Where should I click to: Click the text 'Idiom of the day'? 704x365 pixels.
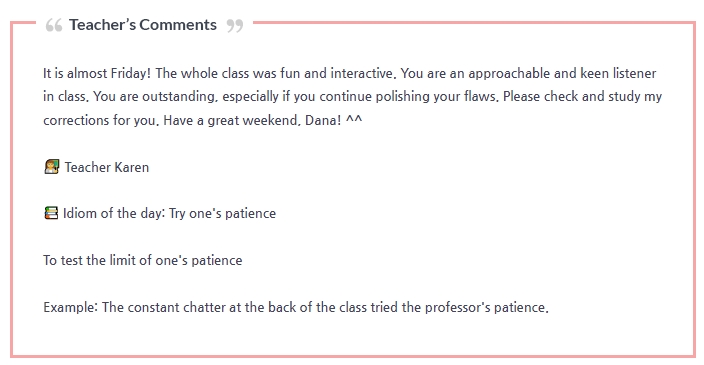coord(112,213)
